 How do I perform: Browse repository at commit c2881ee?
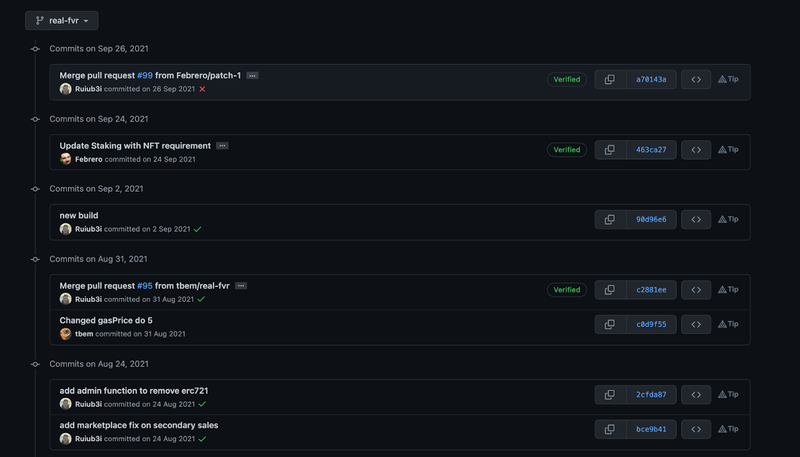[696, 289]
